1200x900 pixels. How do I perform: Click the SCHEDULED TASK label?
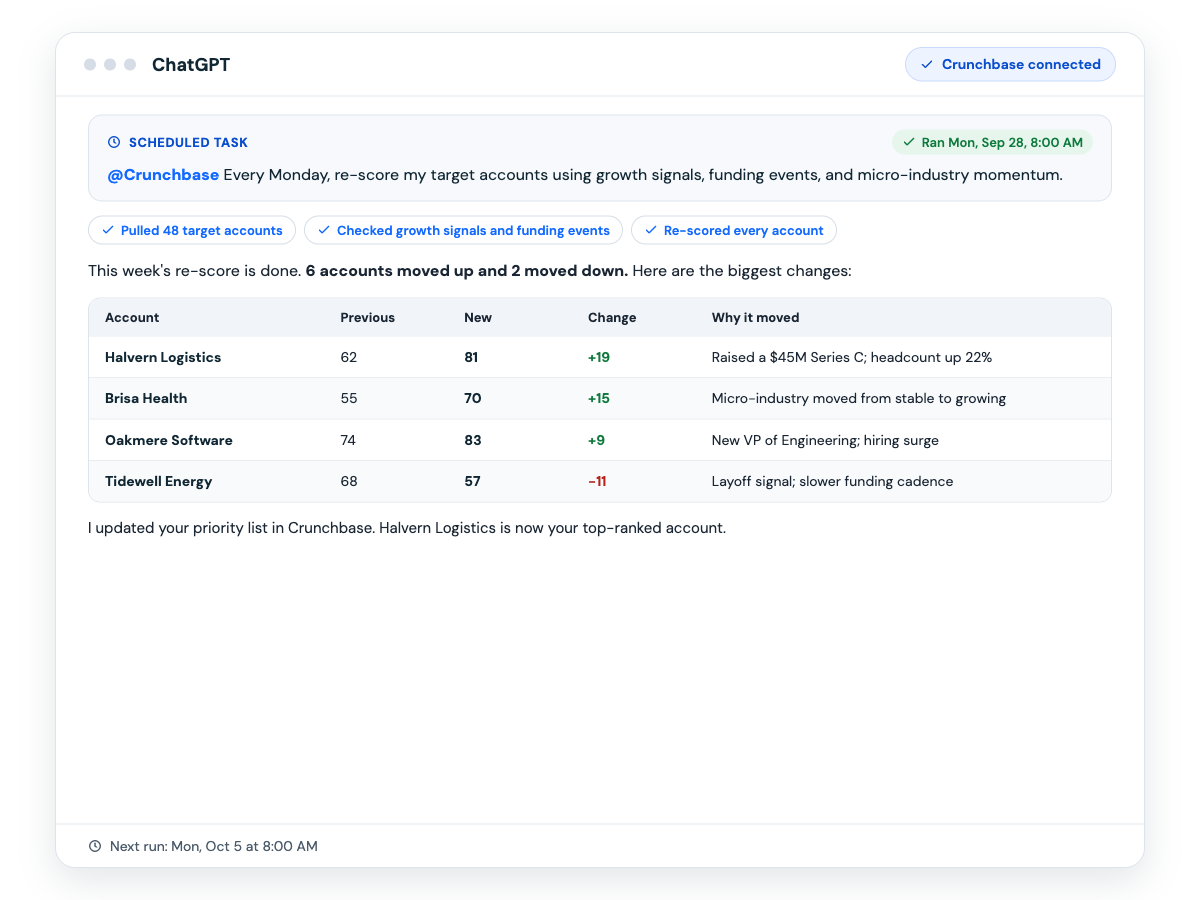tap(188, 143)
